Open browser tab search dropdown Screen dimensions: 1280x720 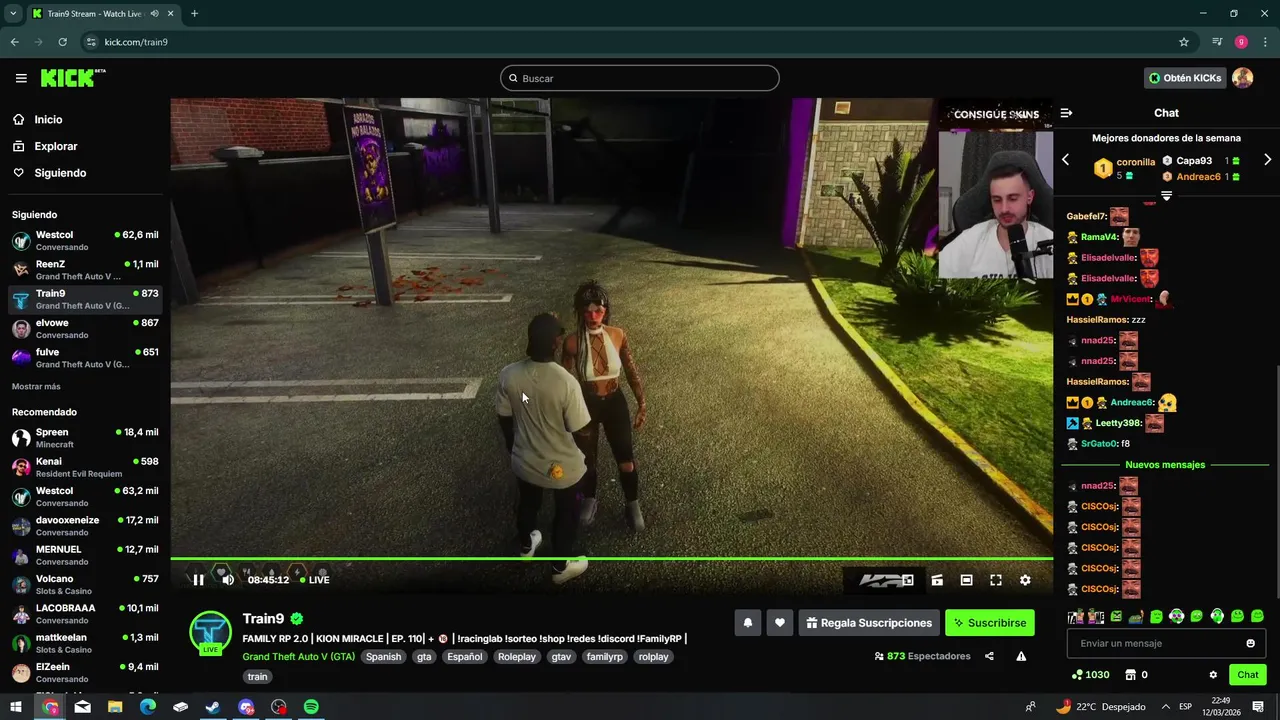point(13,14)
